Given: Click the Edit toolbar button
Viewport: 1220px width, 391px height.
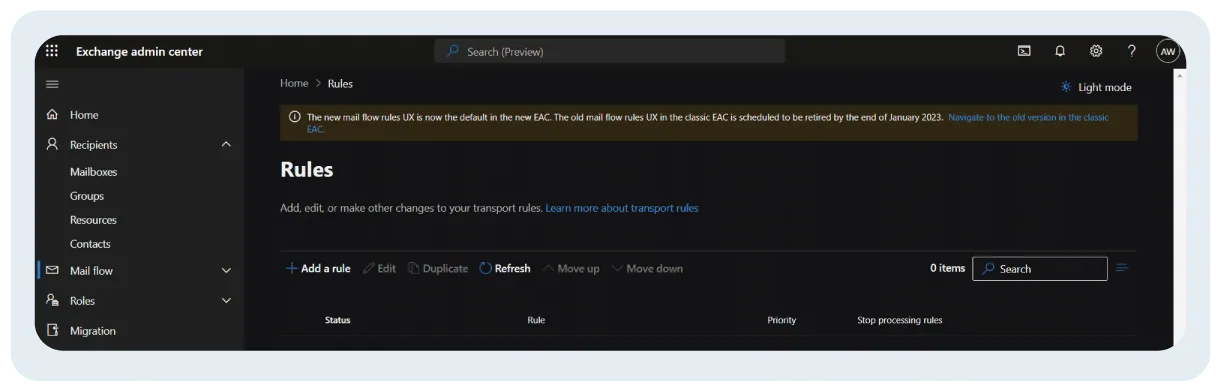Looking at the screenshot, I should tap(379, 268).
